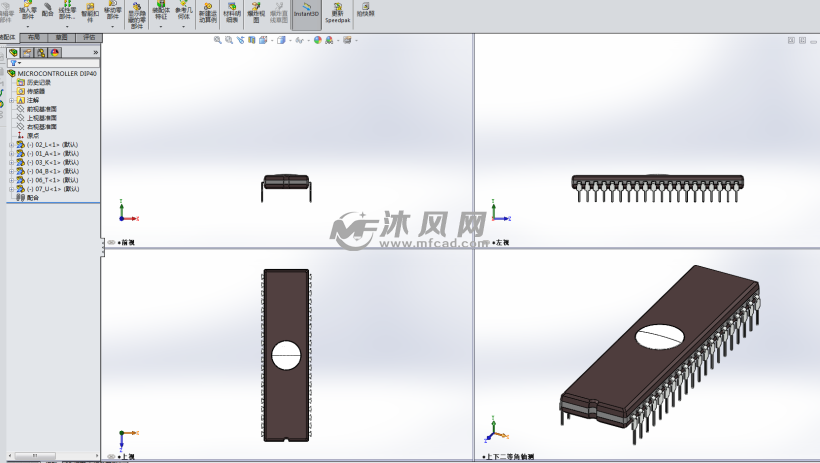820x463 pixels.
Task: Select Right Plane (右视基准面) tree item
Action: coord(37,127)
